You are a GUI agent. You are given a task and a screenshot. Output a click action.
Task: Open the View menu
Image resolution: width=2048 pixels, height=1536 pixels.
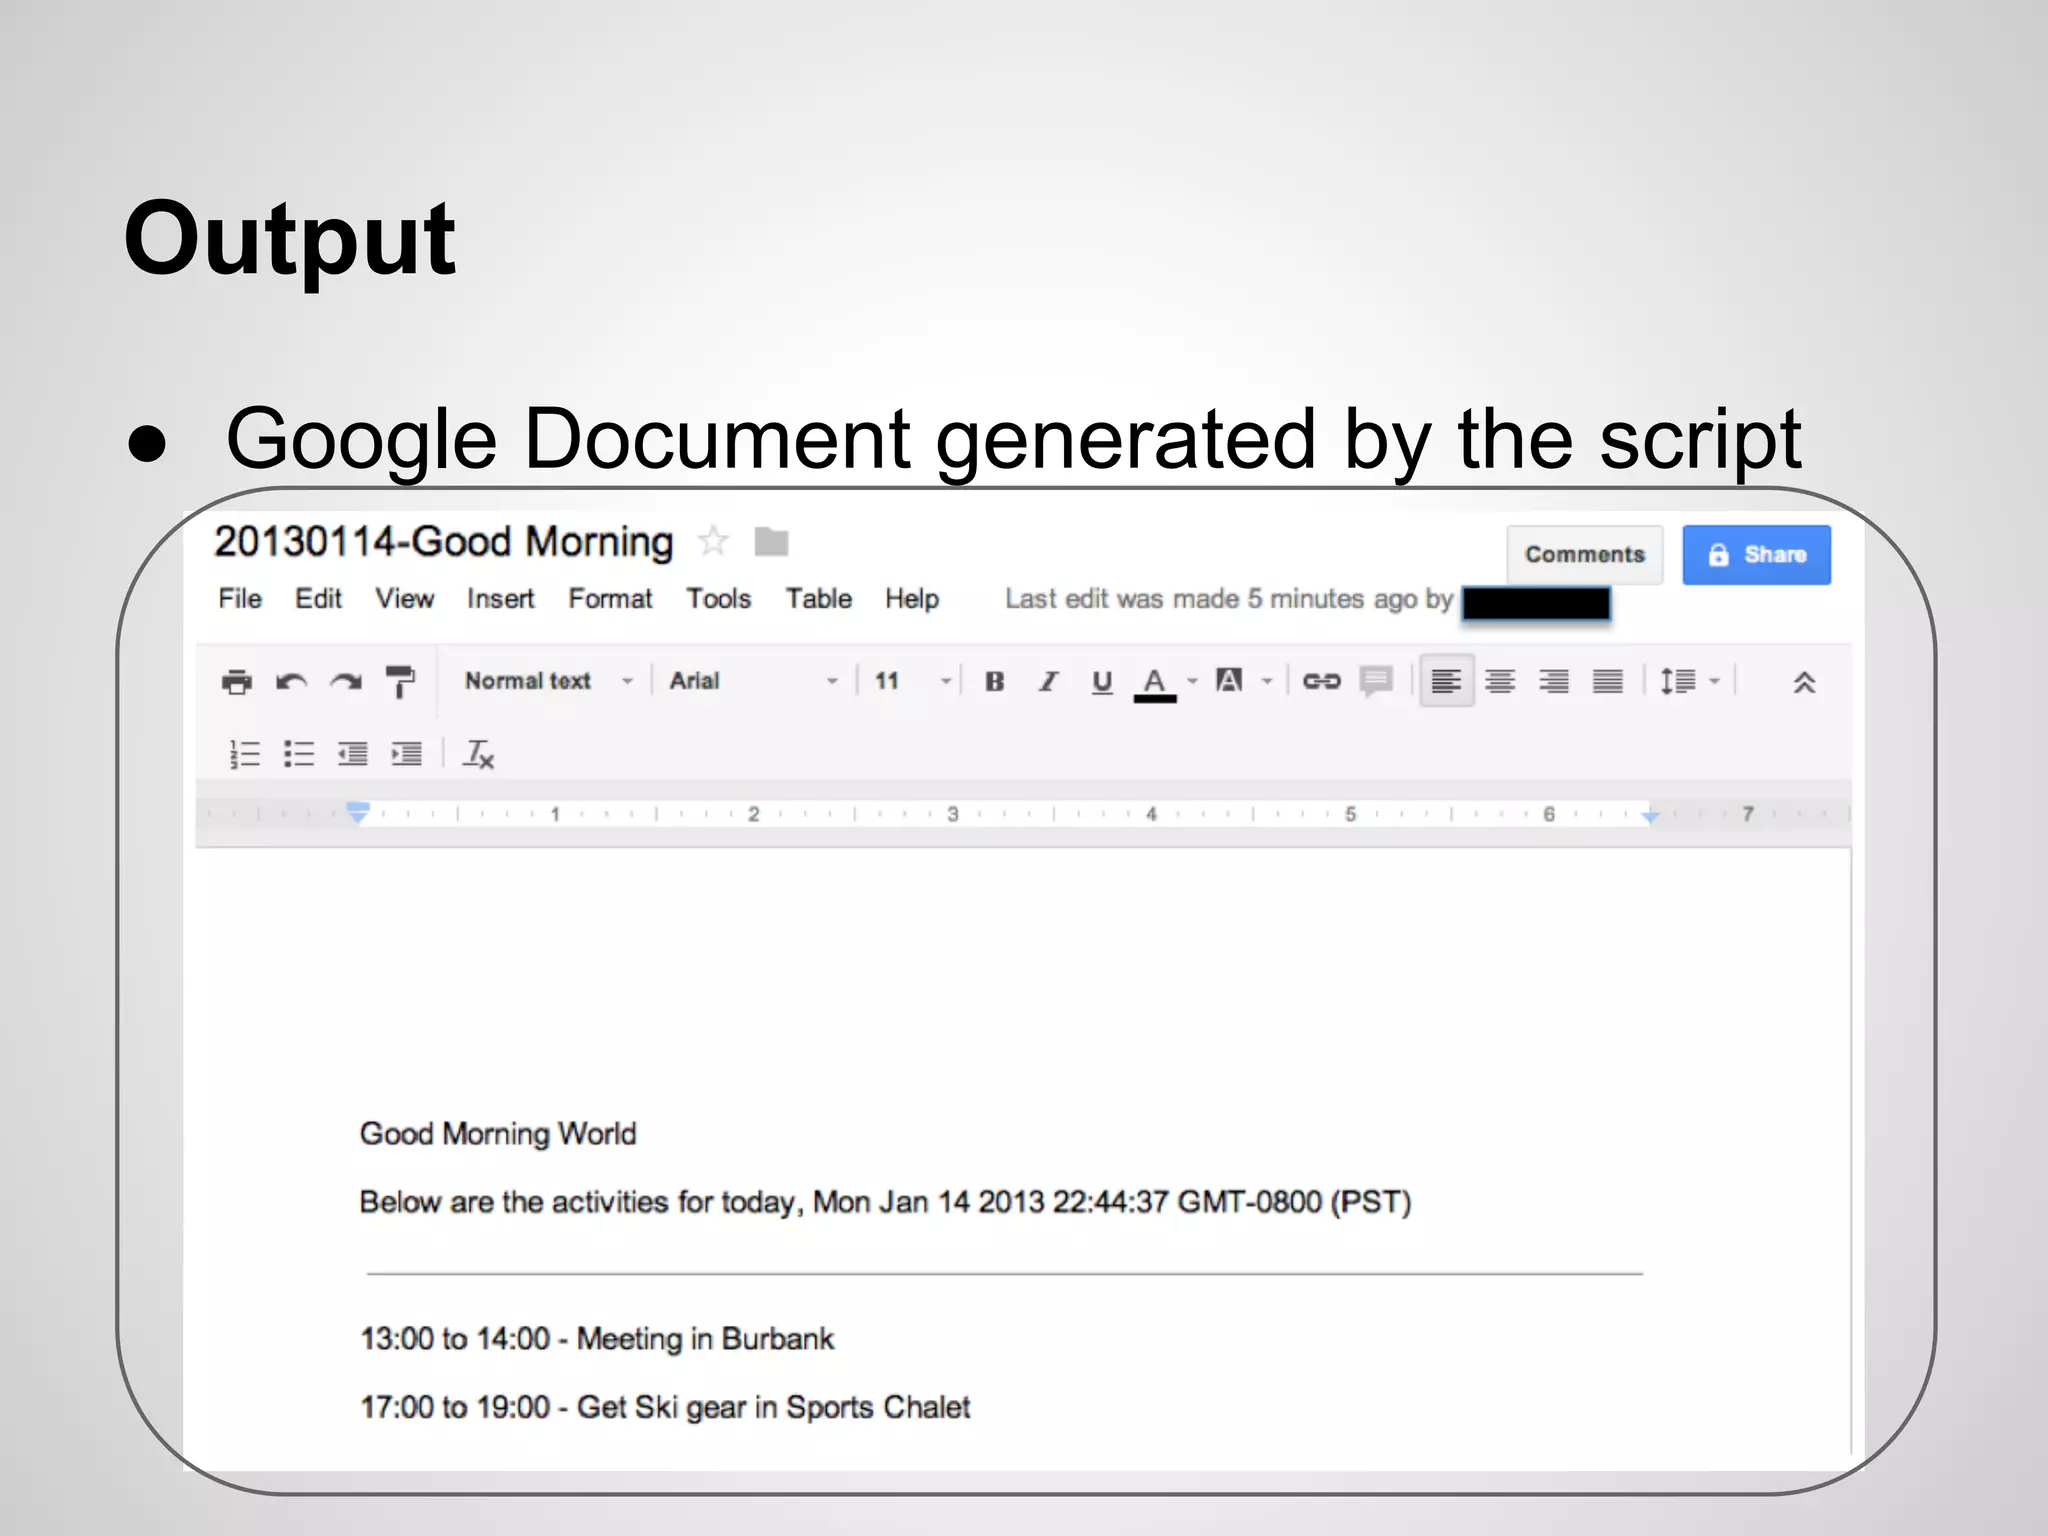[404, 598]
